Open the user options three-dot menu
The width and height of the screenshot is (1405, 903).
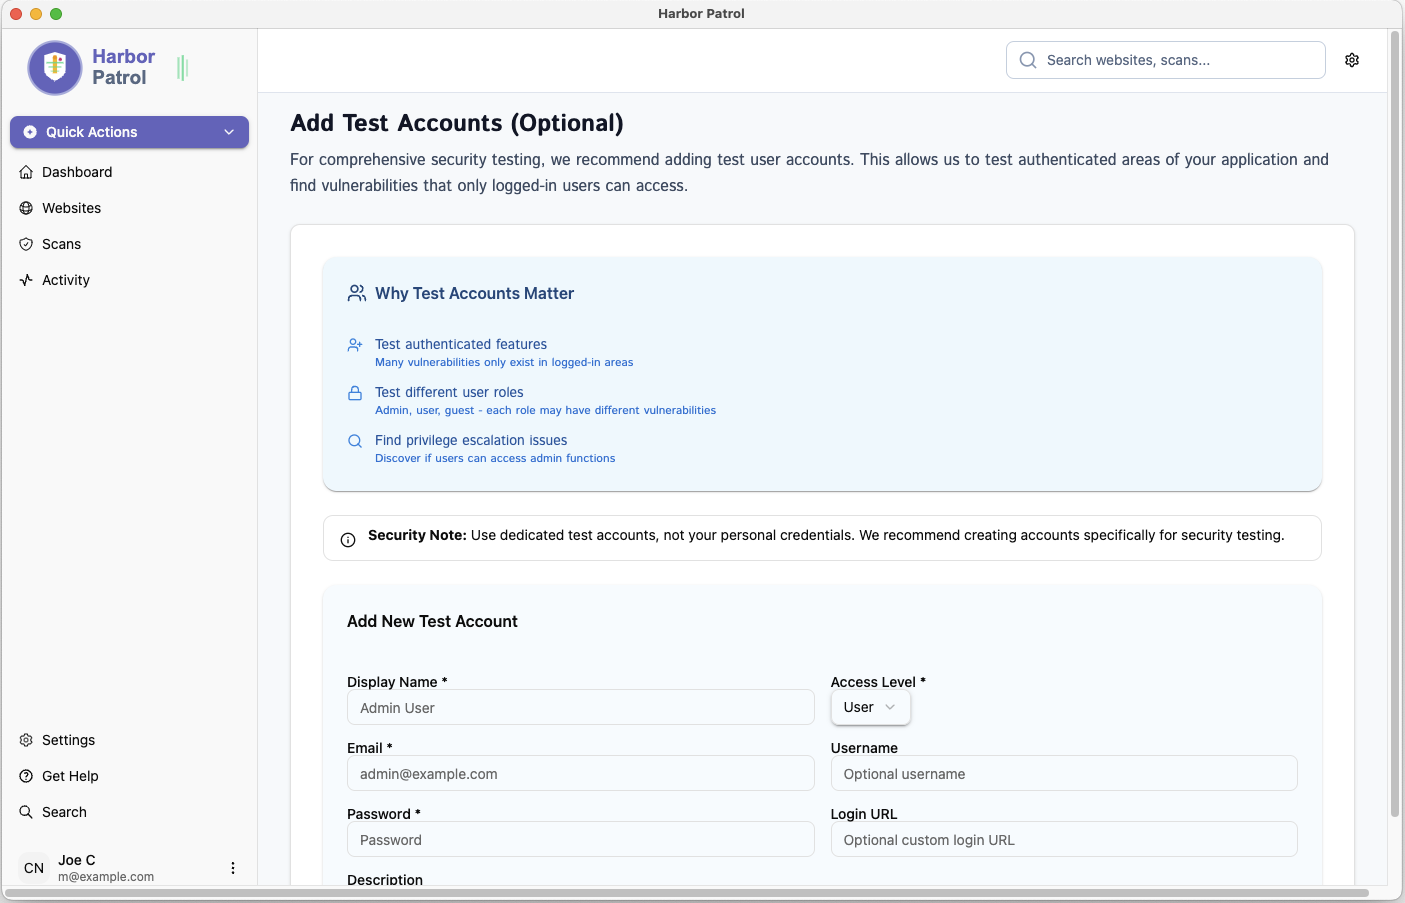233,868
